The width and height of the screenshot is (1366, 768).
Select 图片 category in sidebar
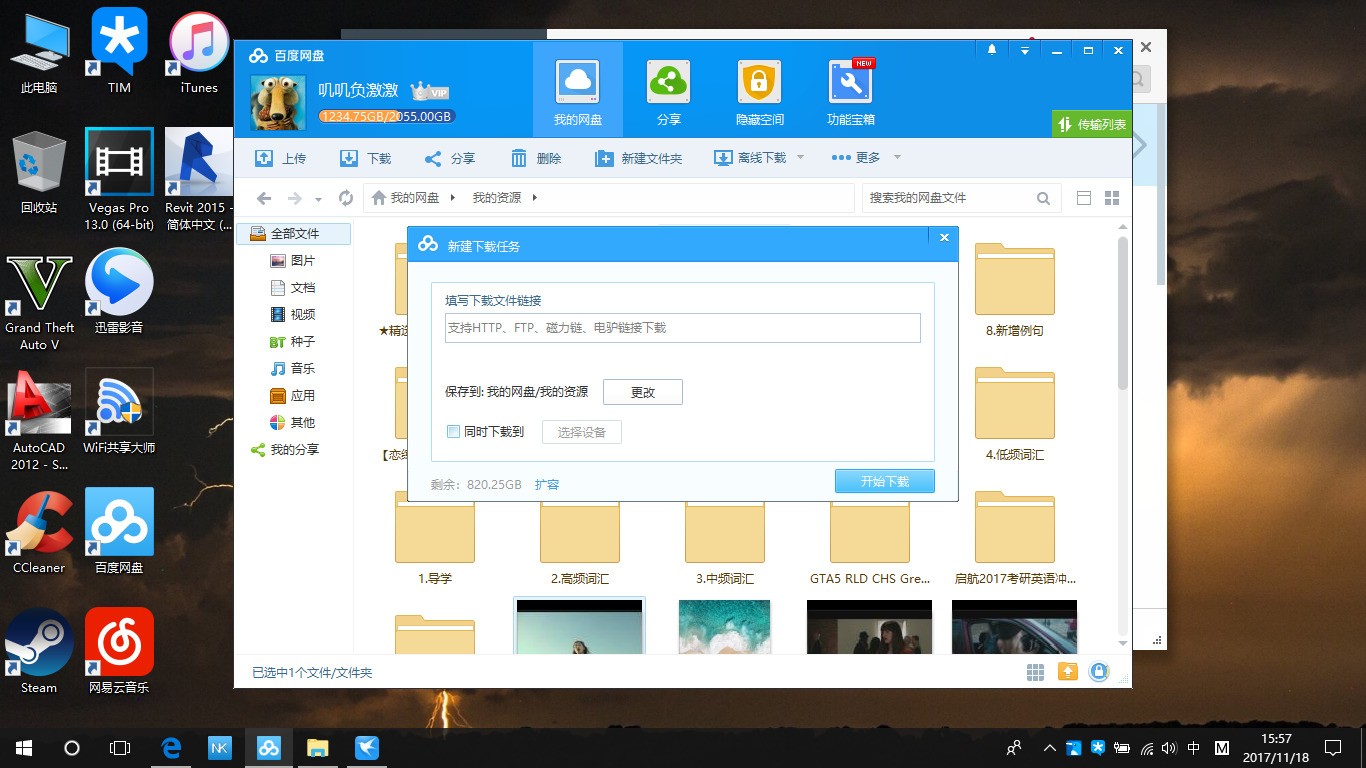[x=294, y=261]
